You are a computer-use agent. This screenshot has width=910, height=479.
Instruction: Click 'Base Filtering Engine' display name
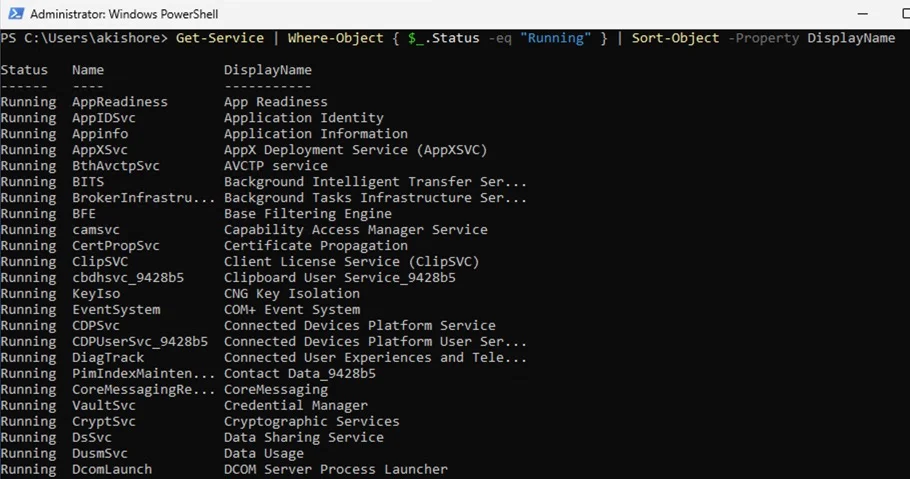pos(308,214)
